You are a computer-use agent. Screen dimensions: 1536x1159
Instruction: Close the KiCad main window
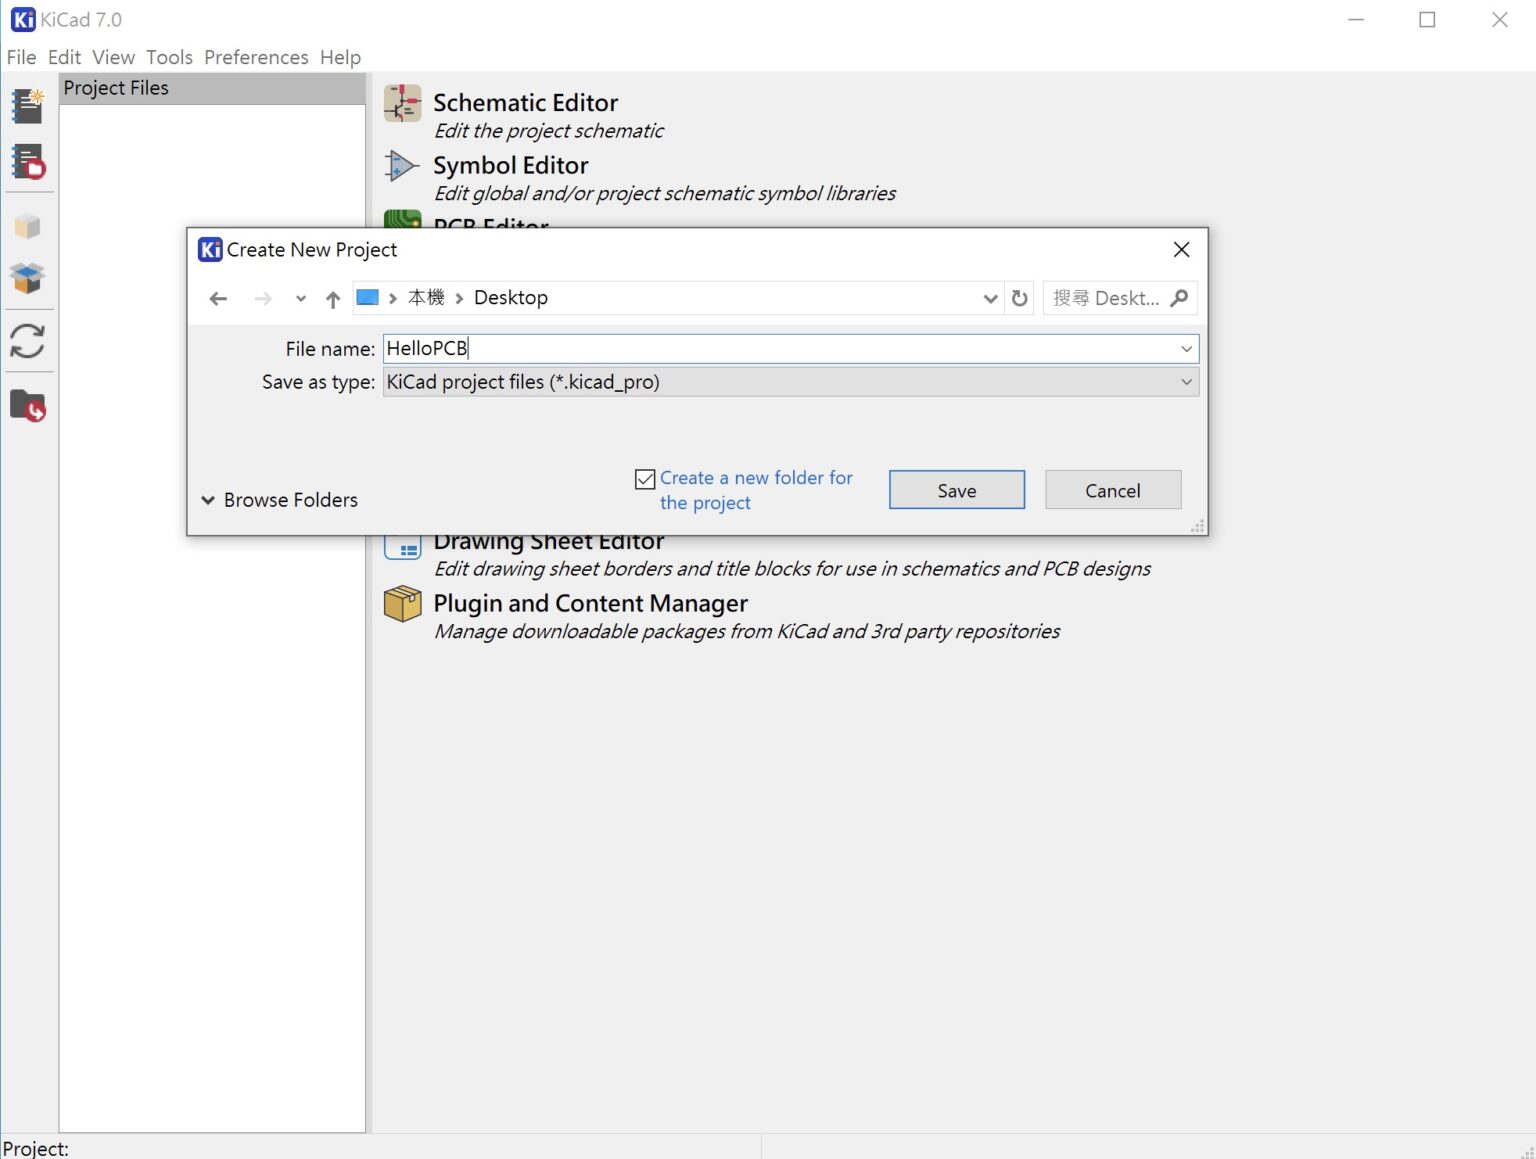tap(1499, 19)
